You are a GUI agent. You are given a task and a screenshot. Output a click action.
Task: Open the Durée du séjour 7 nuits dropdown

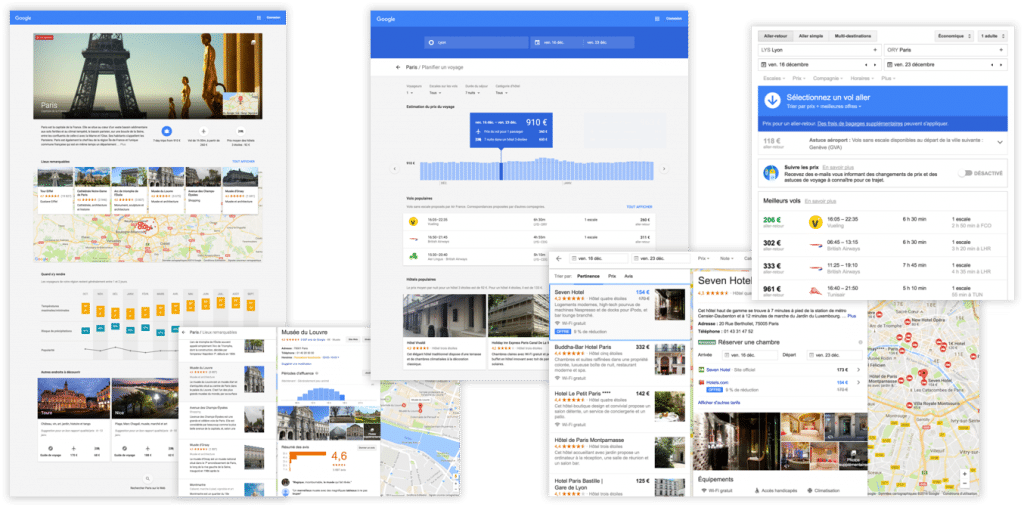pyautogui.click(x=474, y=93)
